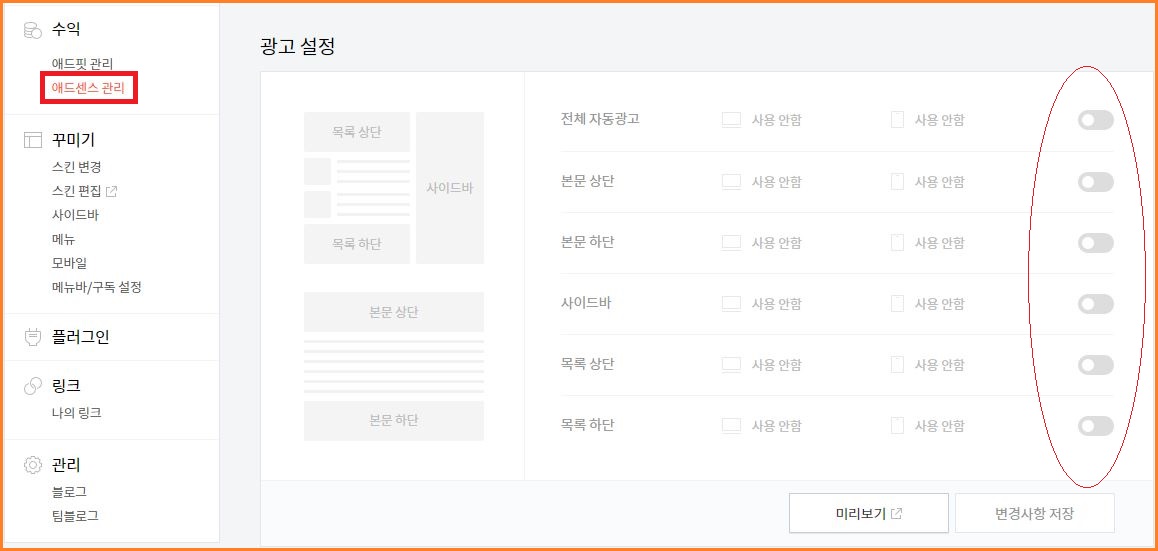
Task: Click 본문 하단 box in layout preview
Action: (394, 421)
